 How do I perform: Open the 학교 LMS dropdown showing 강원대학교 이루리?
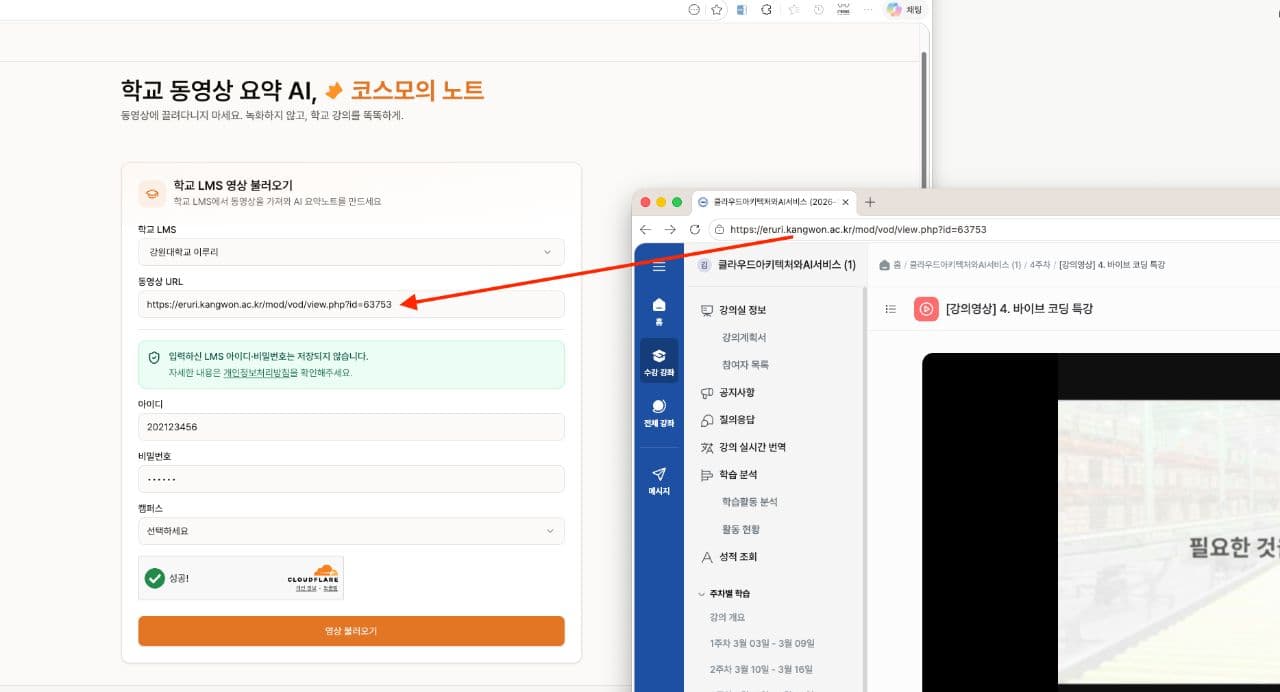(x=351, y=252)
